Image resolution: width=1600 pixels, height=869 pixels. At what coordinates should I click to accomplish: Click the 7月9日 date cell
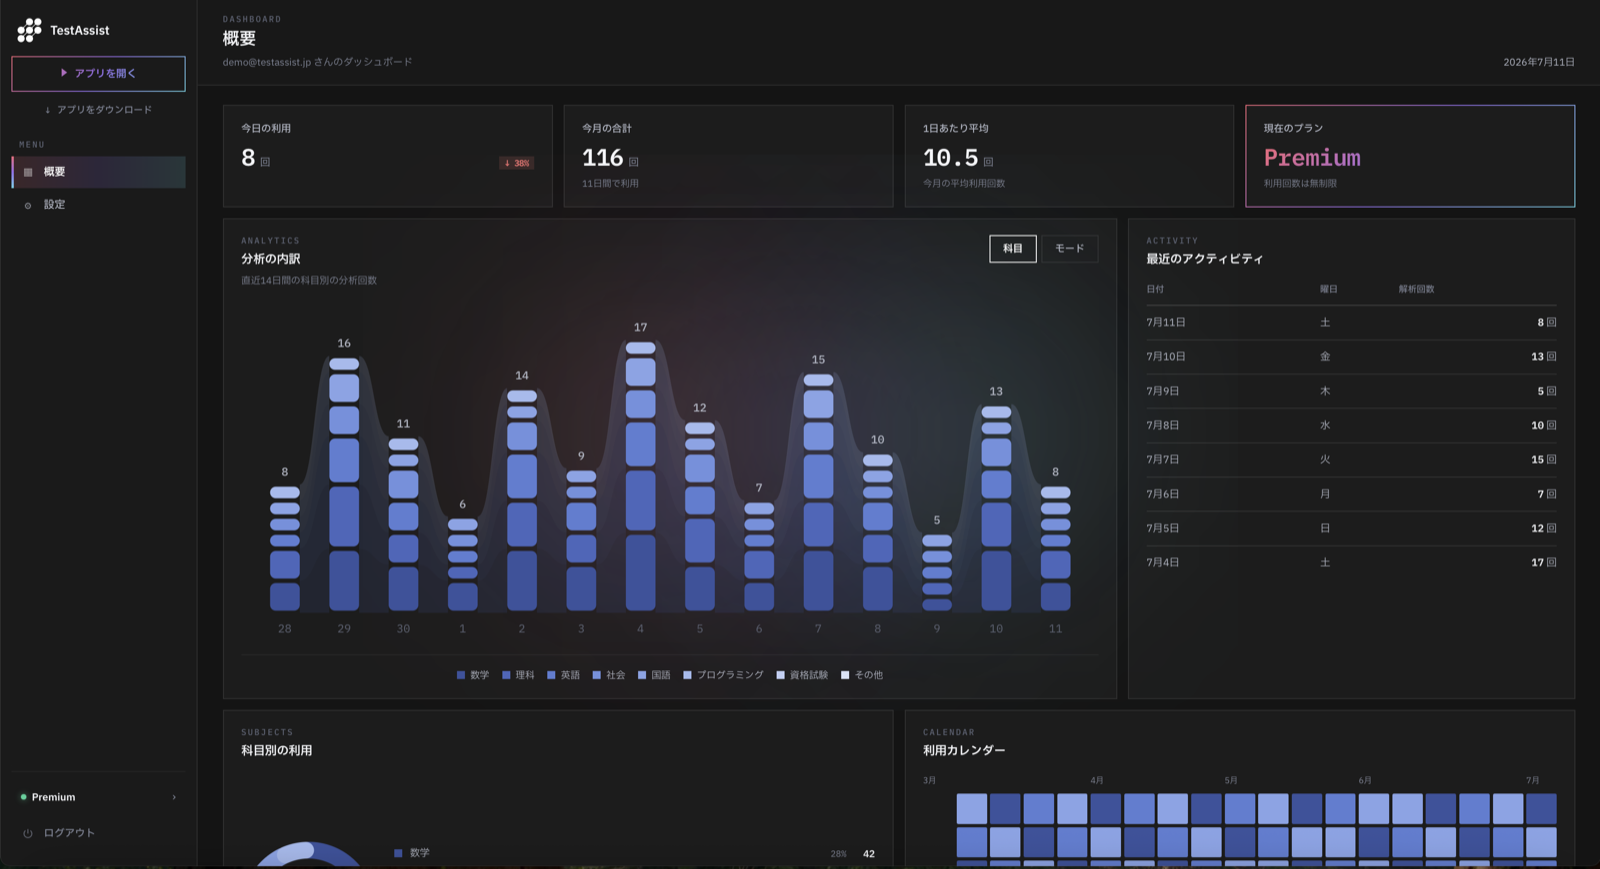tap(1163, 391)
